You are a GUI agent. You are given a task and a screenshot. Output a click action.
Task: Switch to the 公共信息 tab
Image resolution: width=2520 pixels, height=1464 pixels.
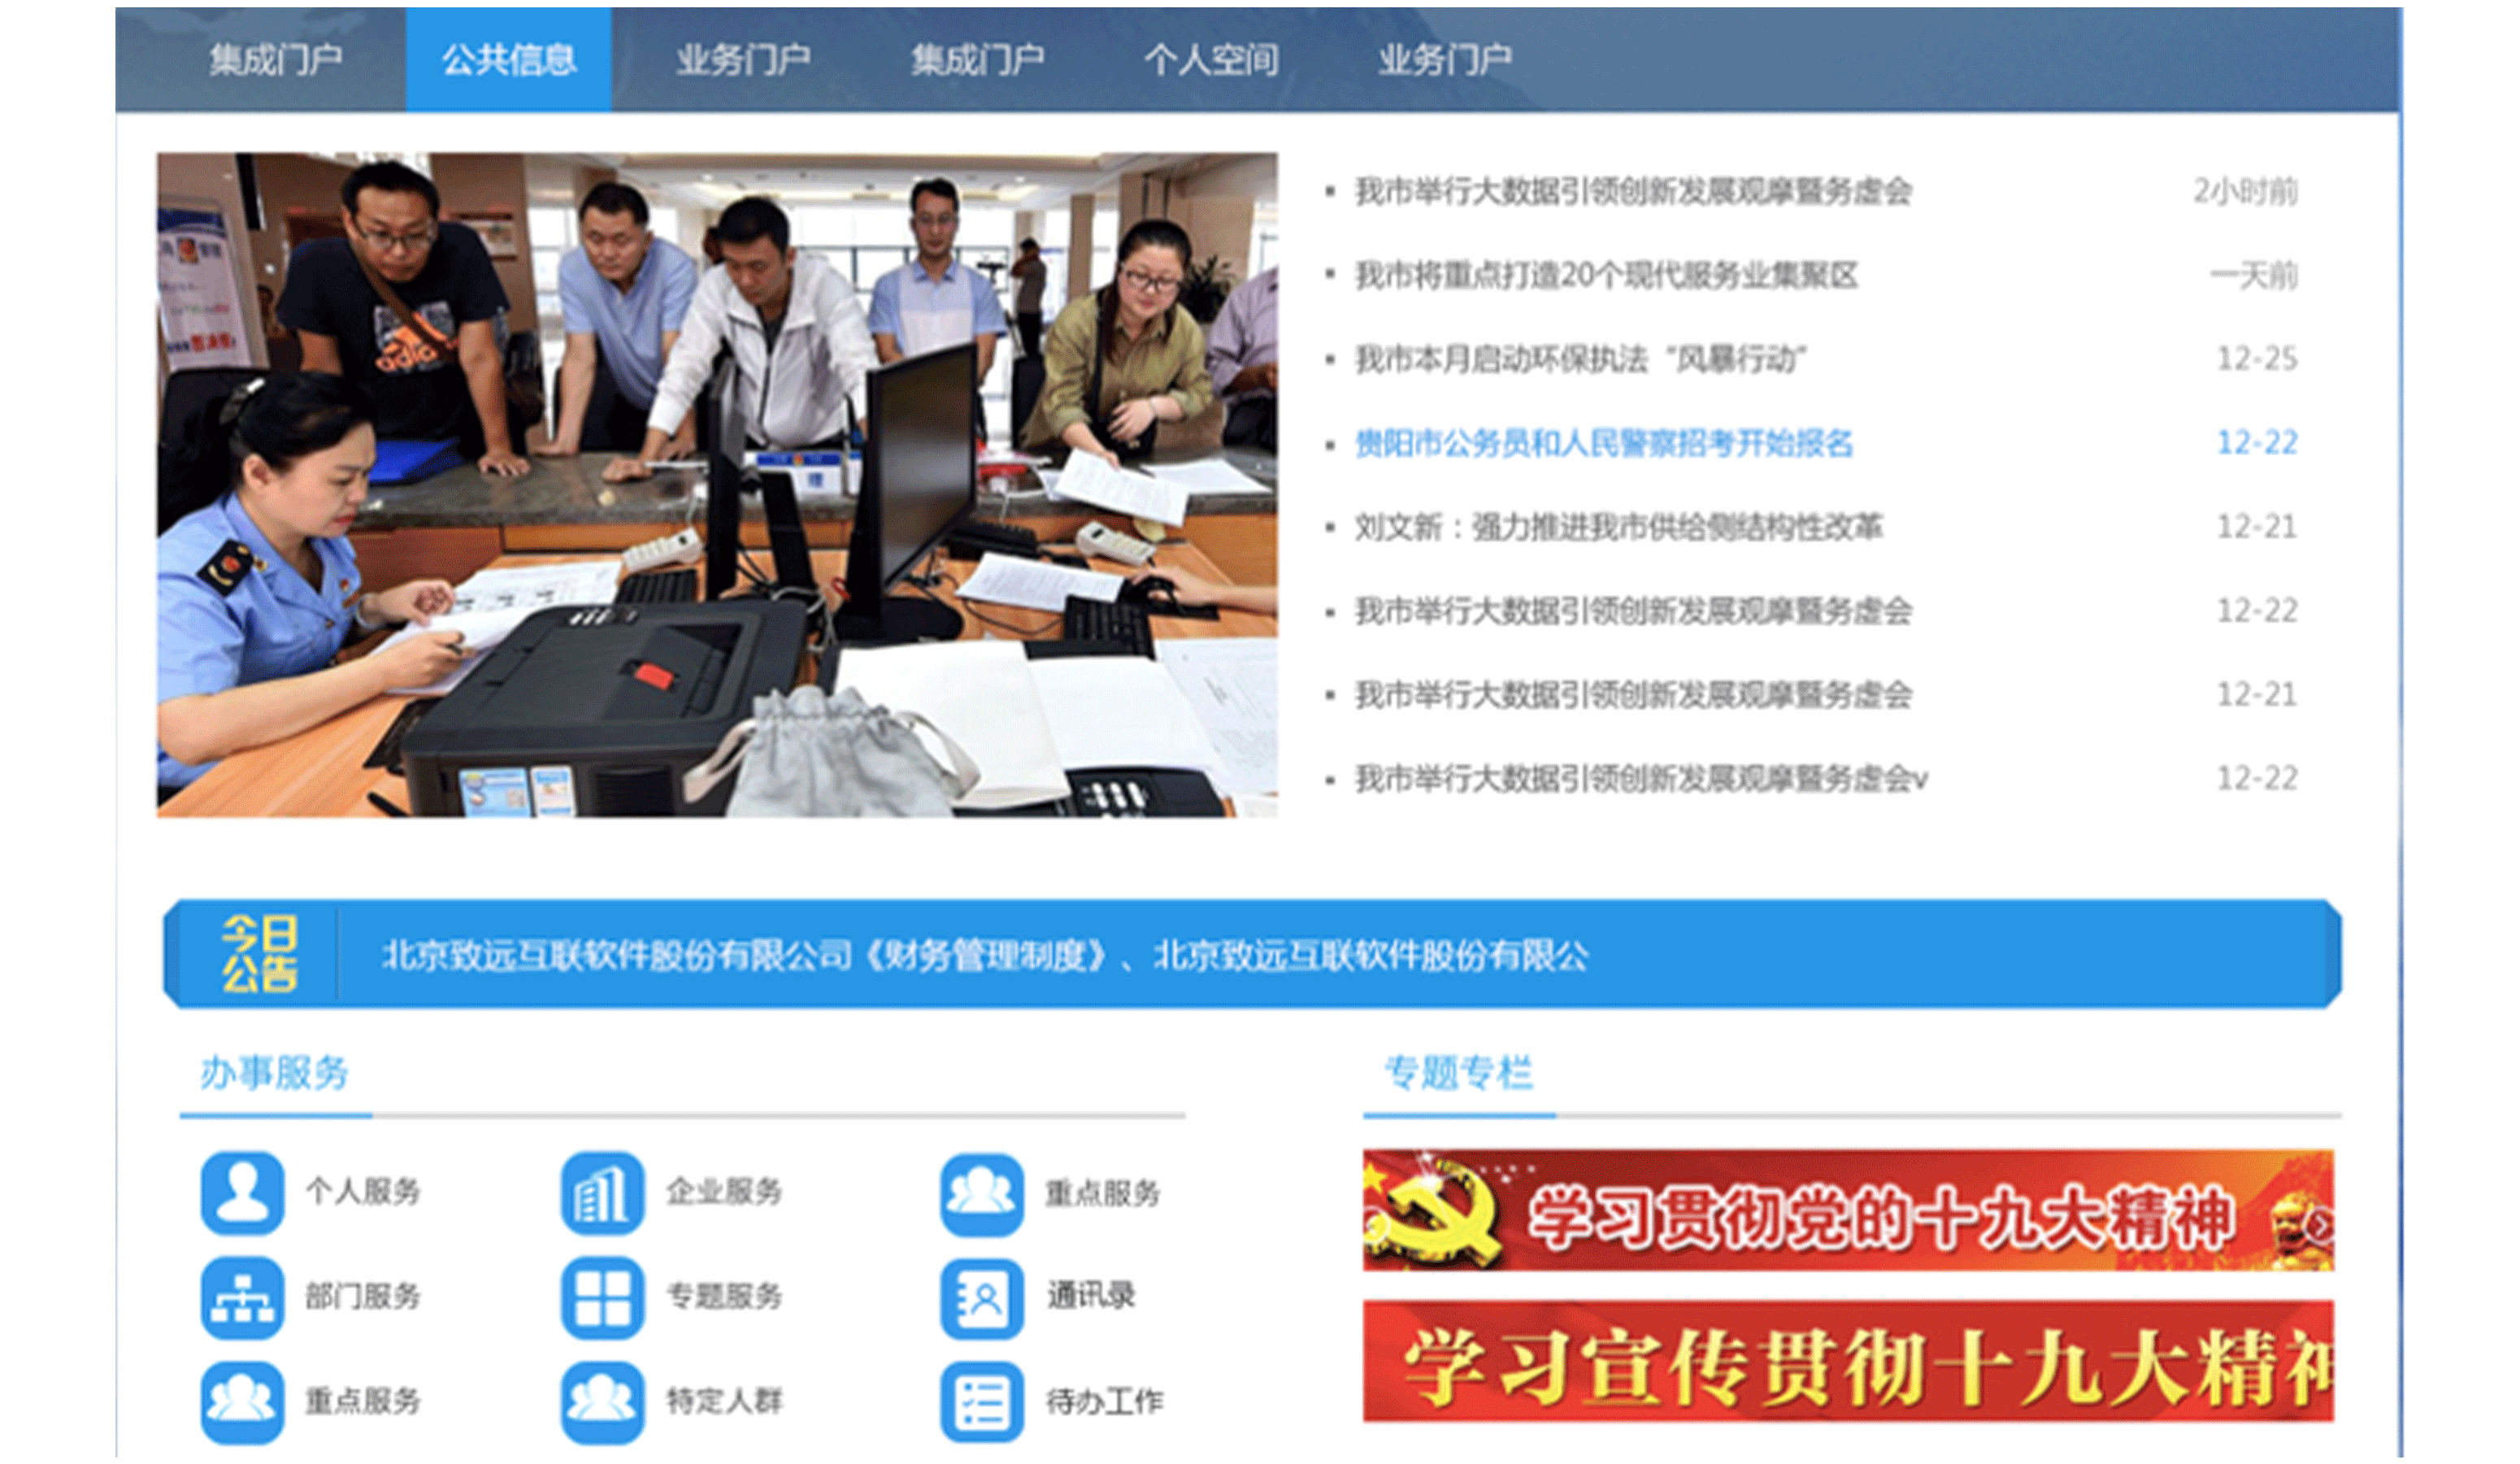pyautogui.click(x=508, y=60)
